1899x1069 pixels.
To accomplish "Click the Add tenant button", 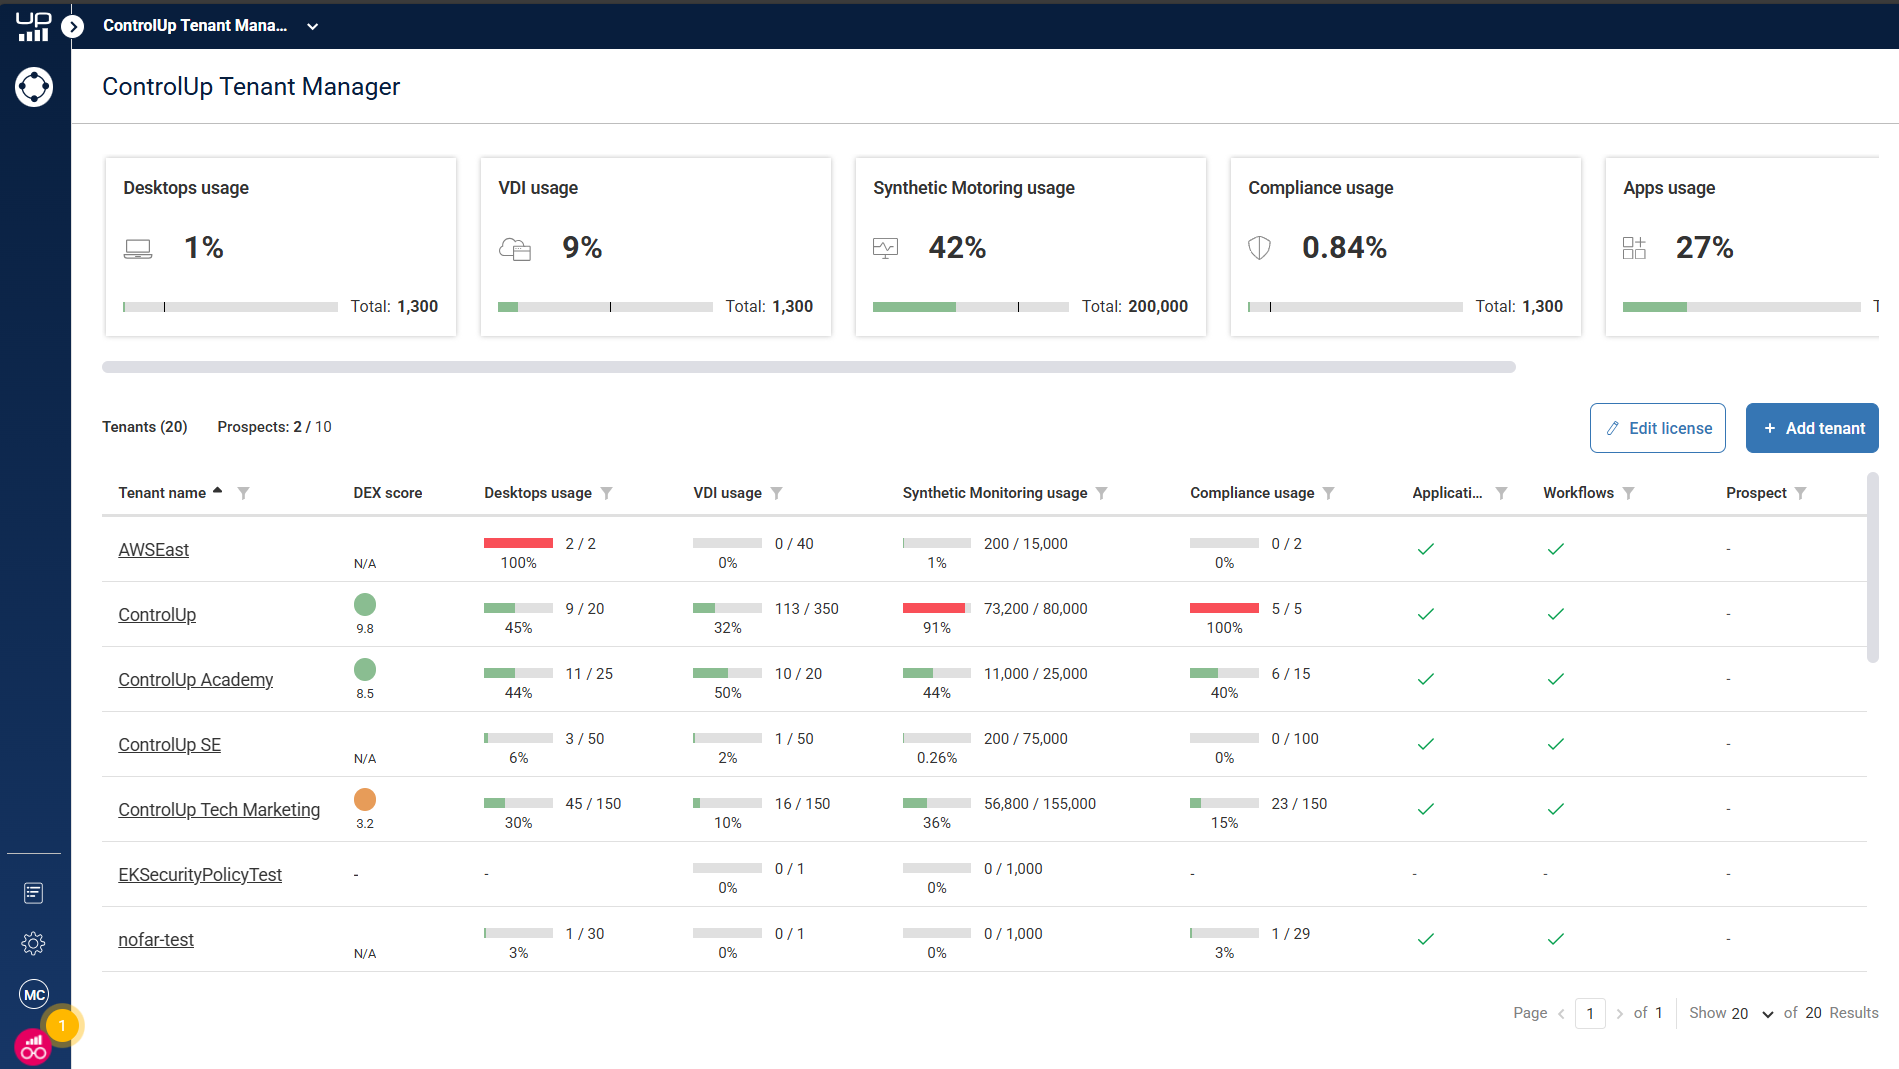I will (1811, 428).
